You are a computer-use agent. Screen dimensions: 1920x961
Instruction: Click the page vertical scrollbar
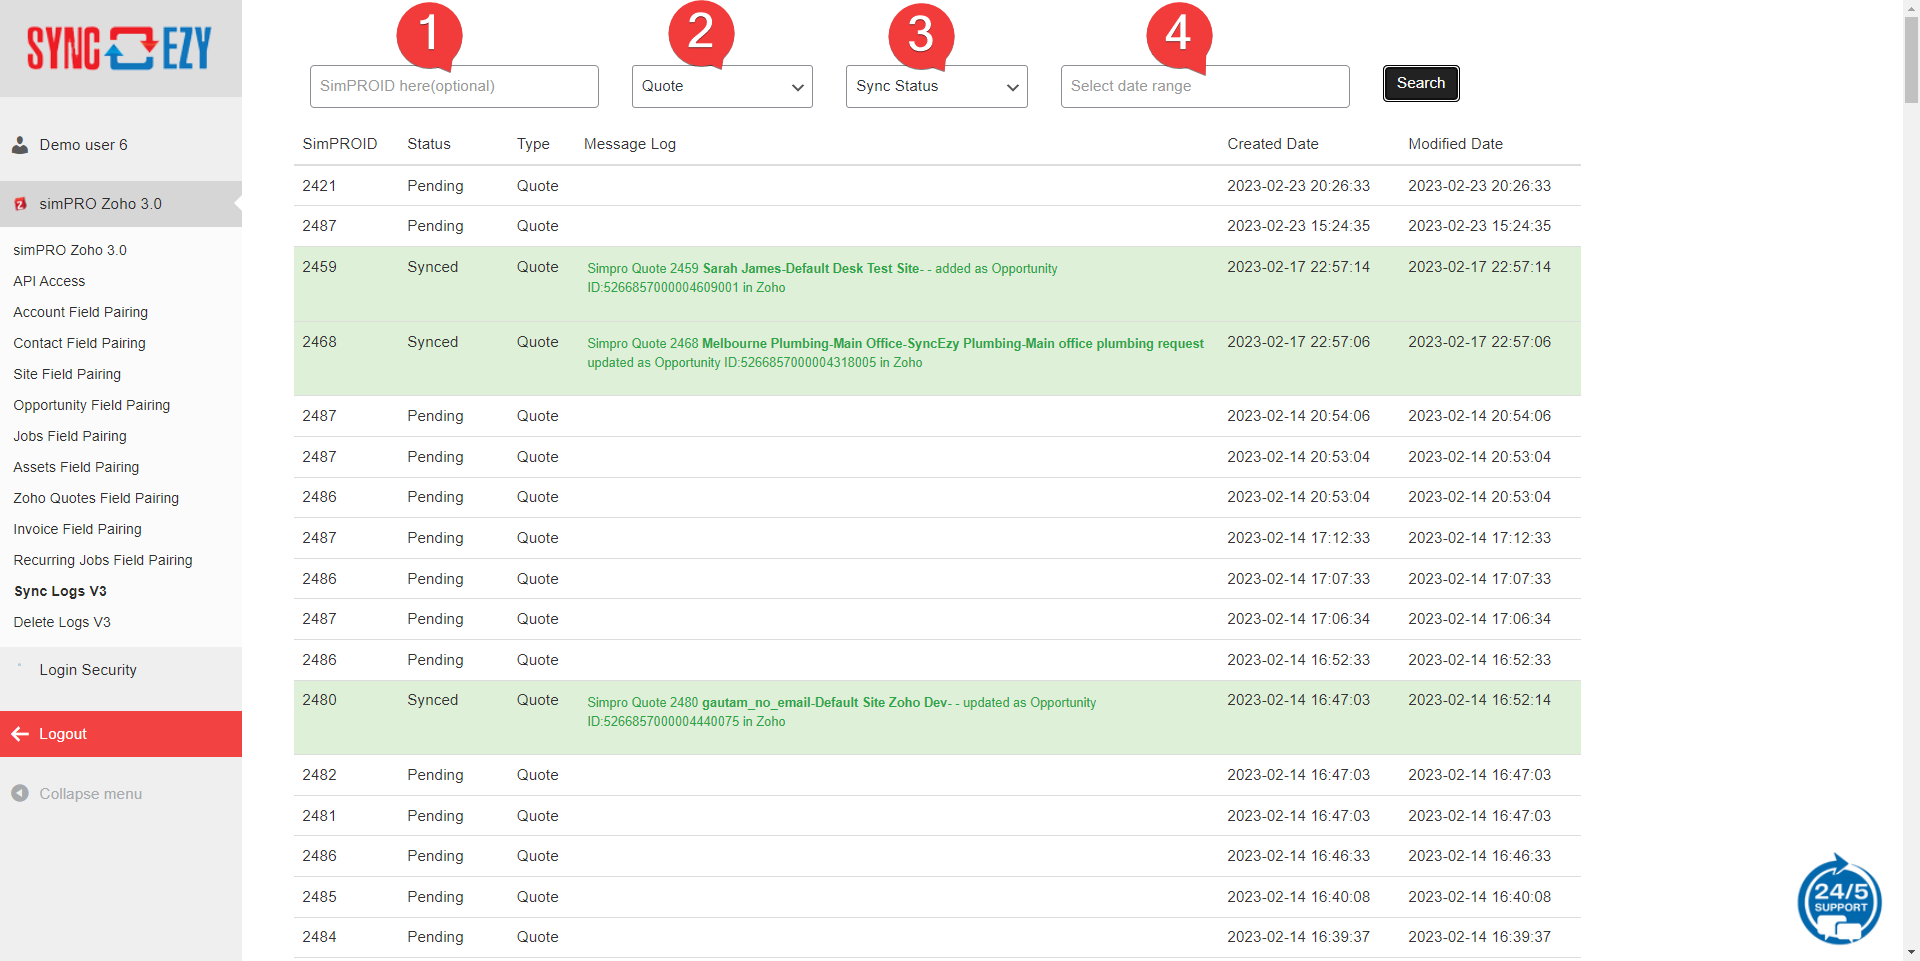click(1911, 60)
